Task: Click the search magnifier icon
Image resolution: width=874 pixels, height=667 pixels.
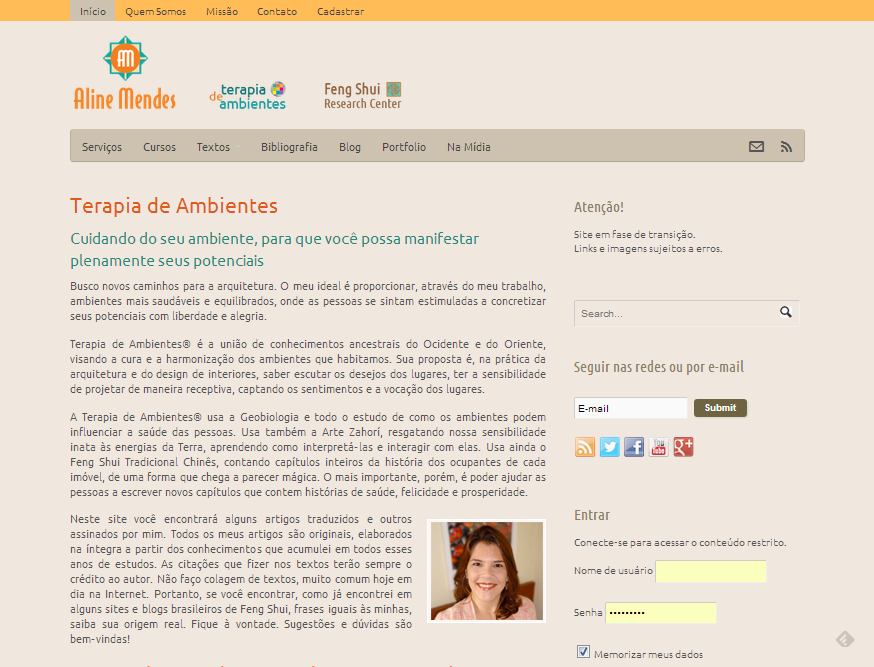Action: click(x=786, y=313)
